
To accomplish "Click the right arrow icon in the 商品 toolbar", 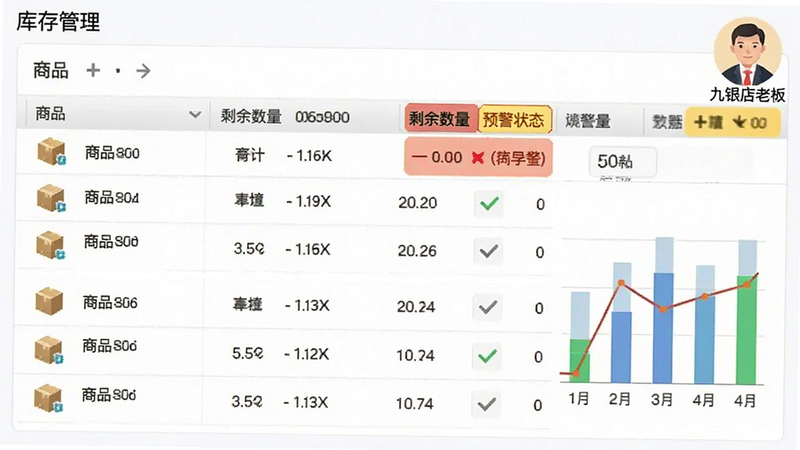I will [143, 71].
